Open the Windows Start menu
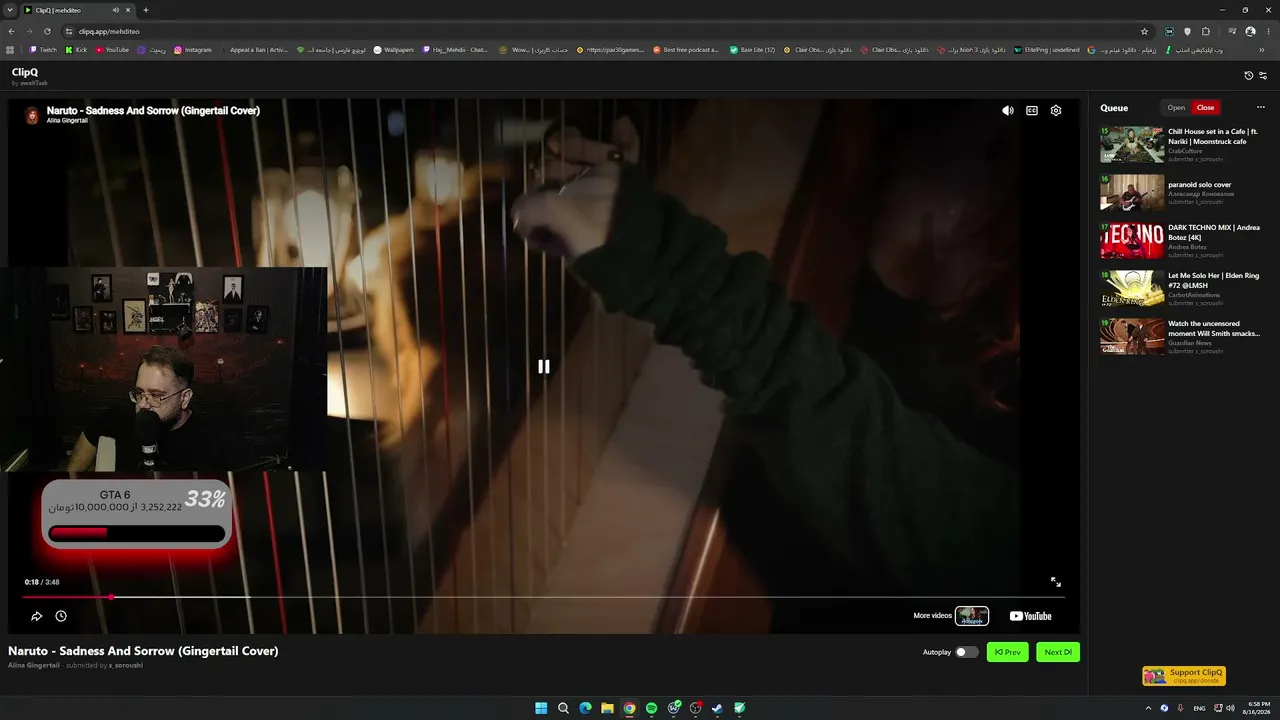Viewport: 1280px width, 720px height. (x=541, y=708)
